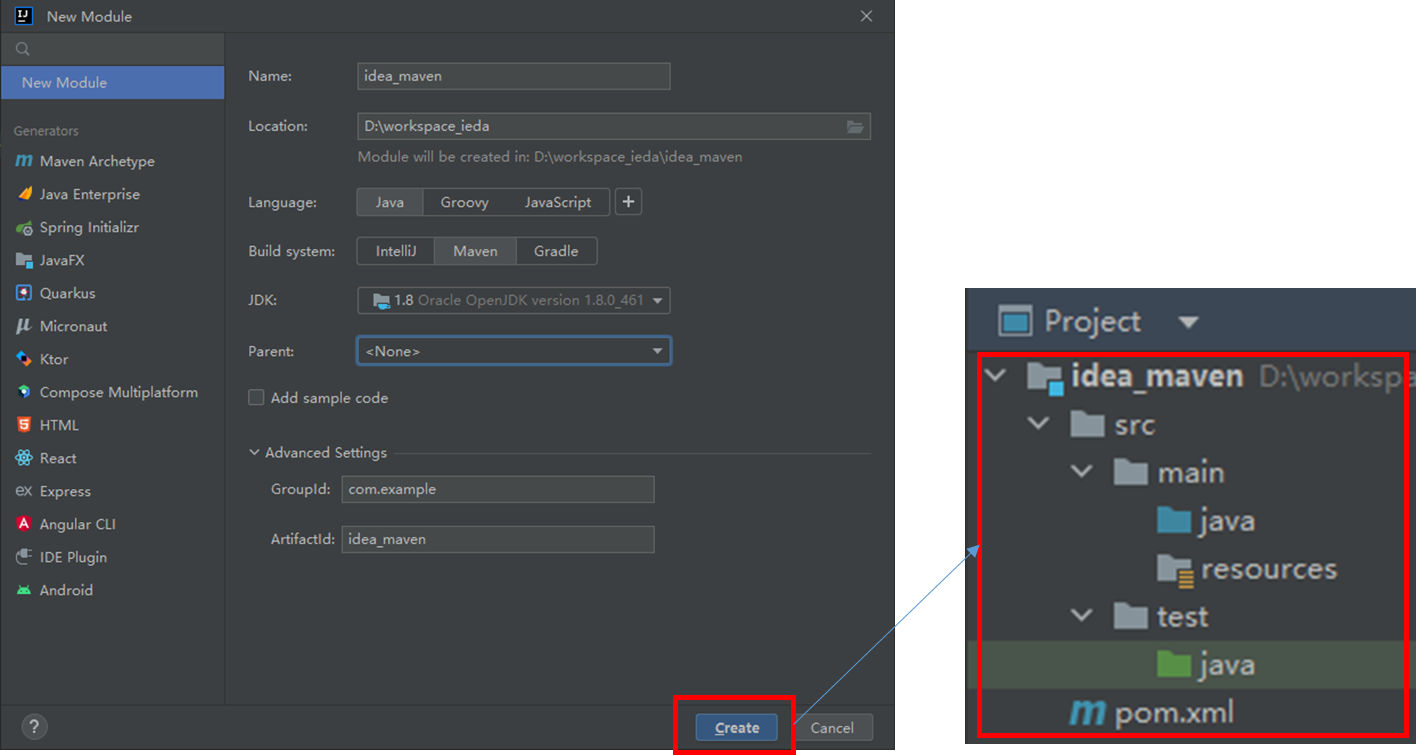Click the Project view window icon
Screen dimensions: 1416x755
[1015, 322]
